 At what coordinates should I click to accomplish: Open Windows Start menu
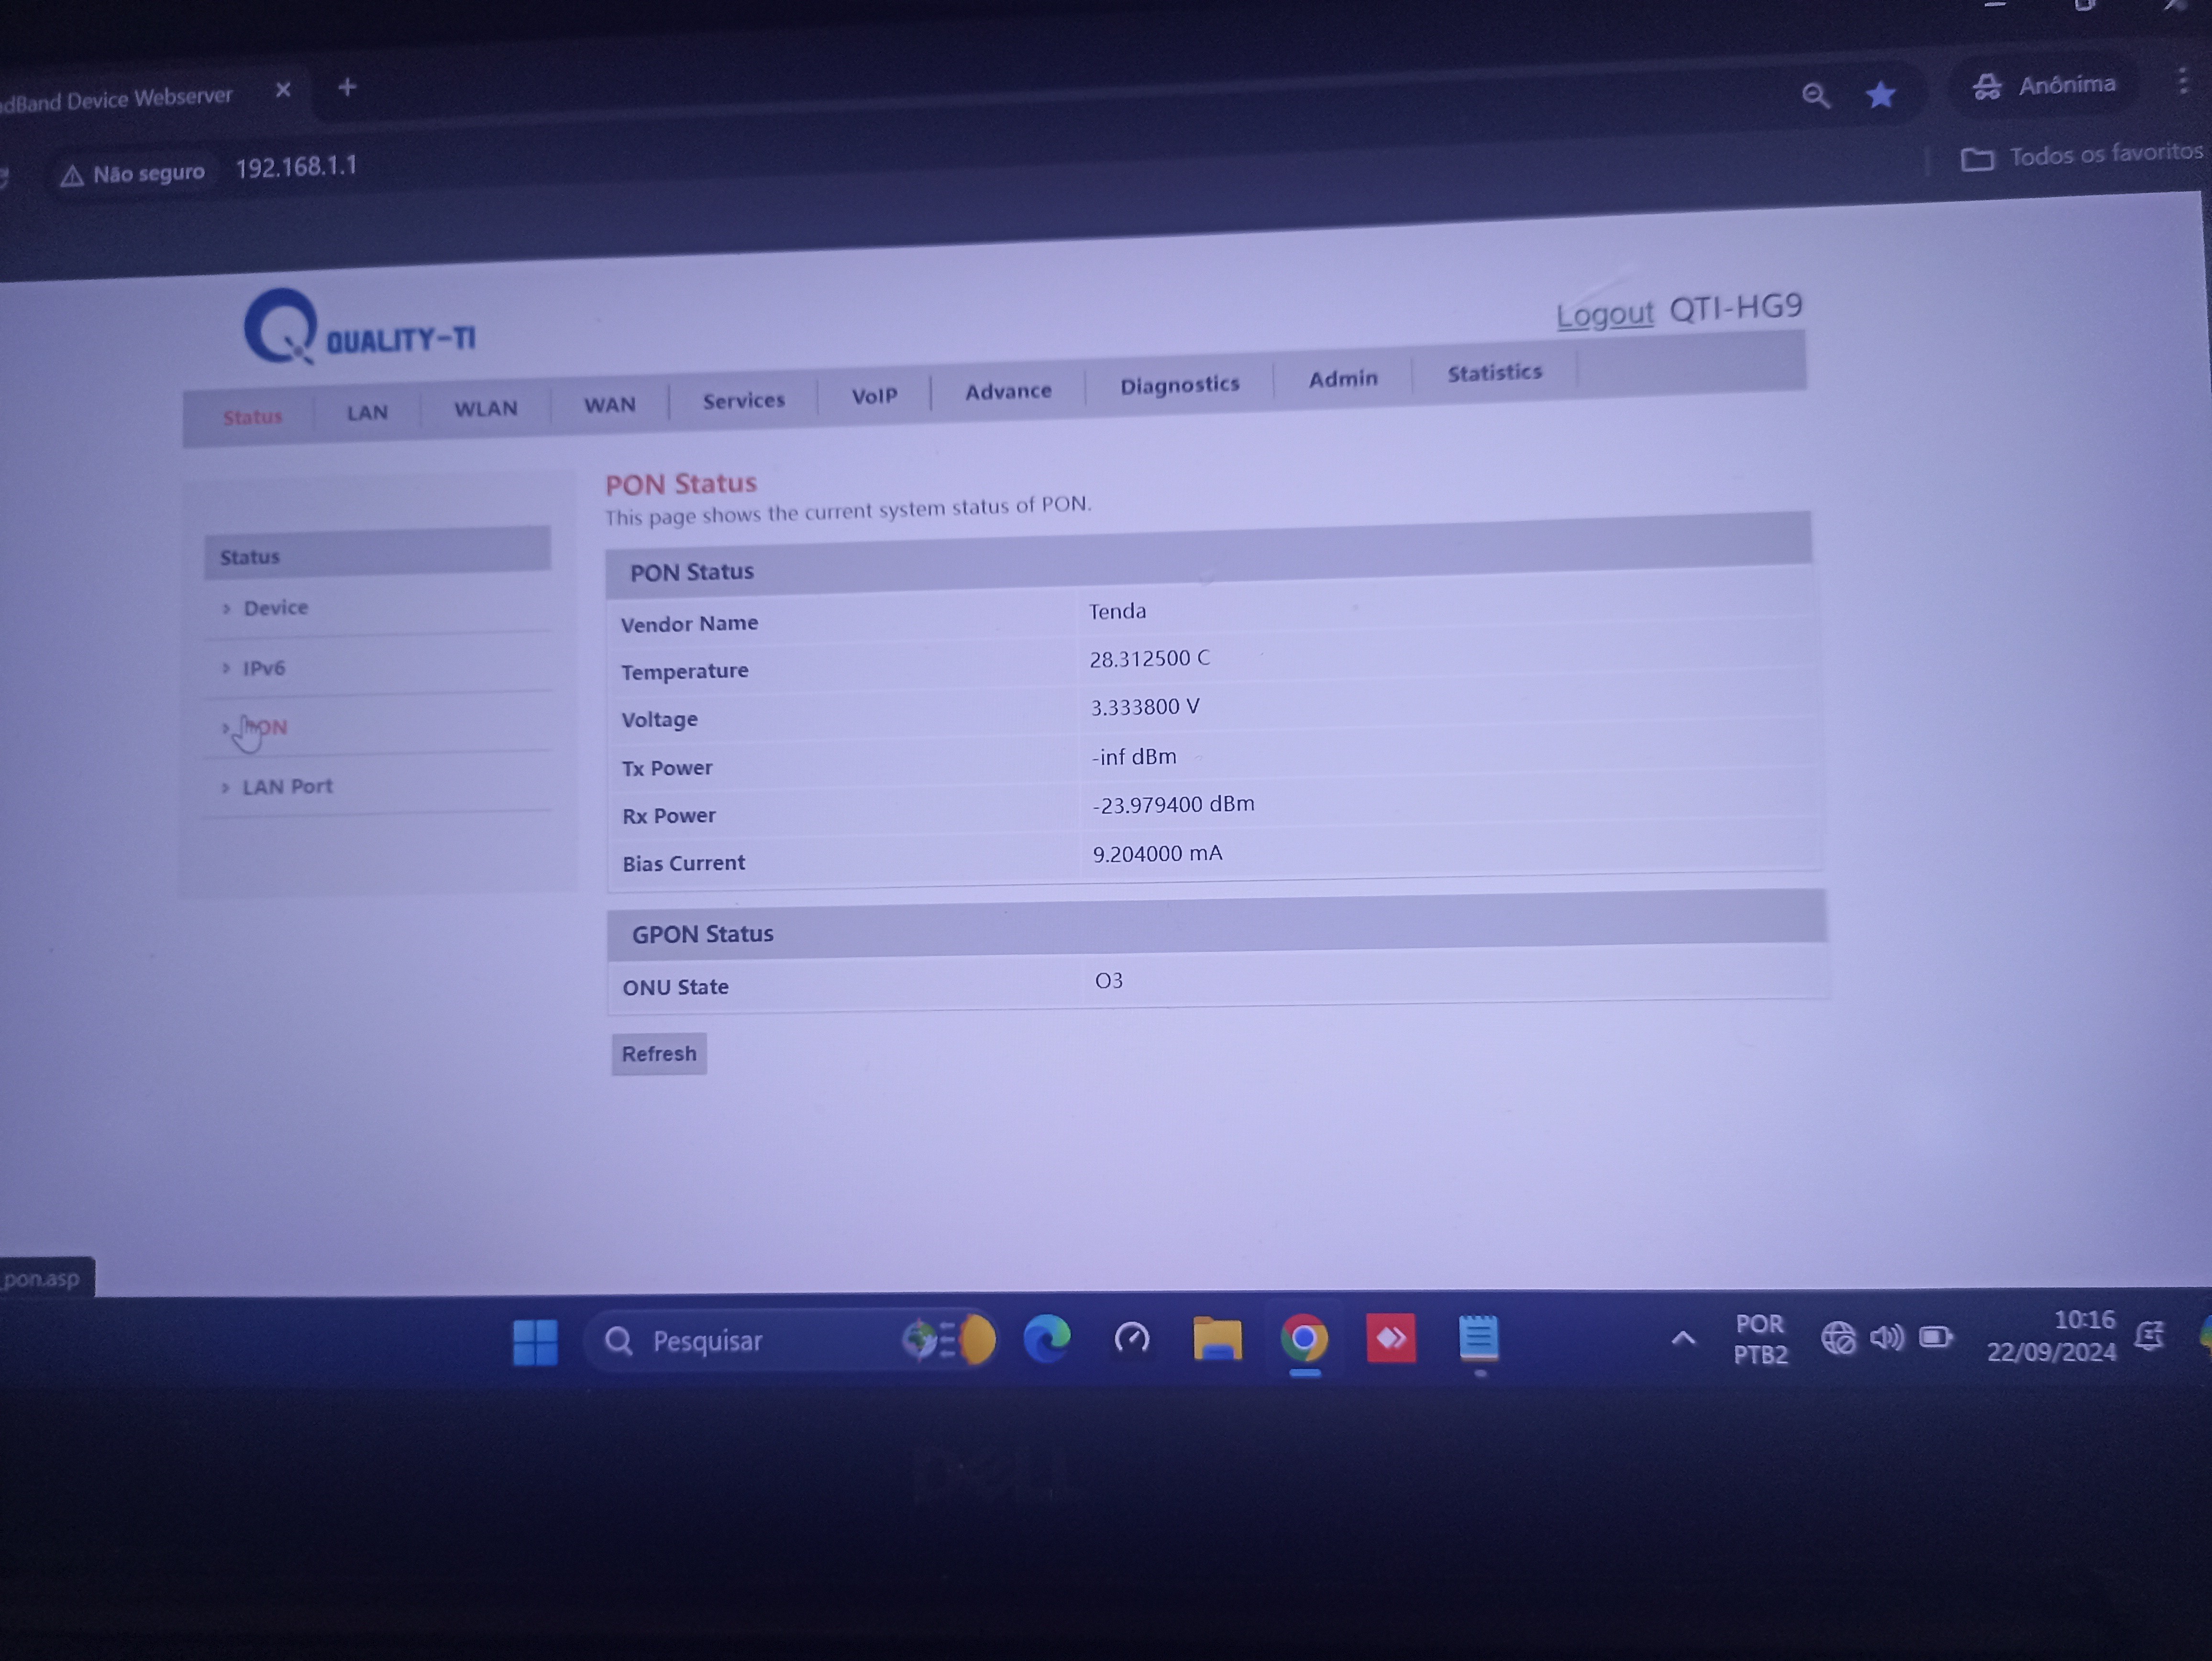click(535, 1341)
